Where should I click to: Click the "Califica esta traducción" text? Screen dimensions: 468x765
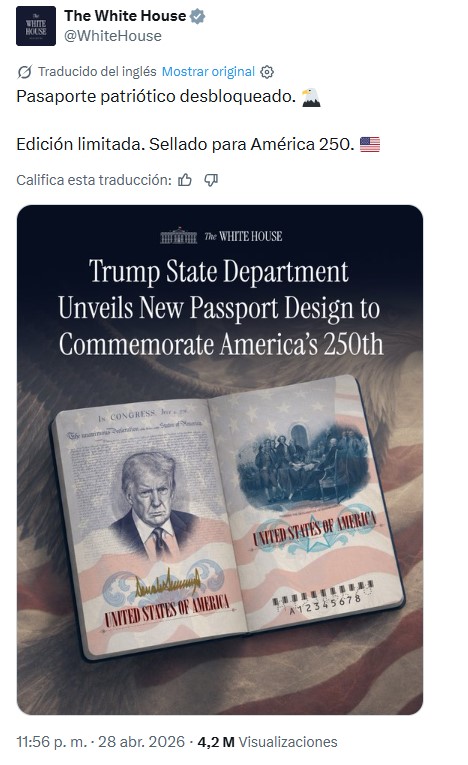coord(94,181)
